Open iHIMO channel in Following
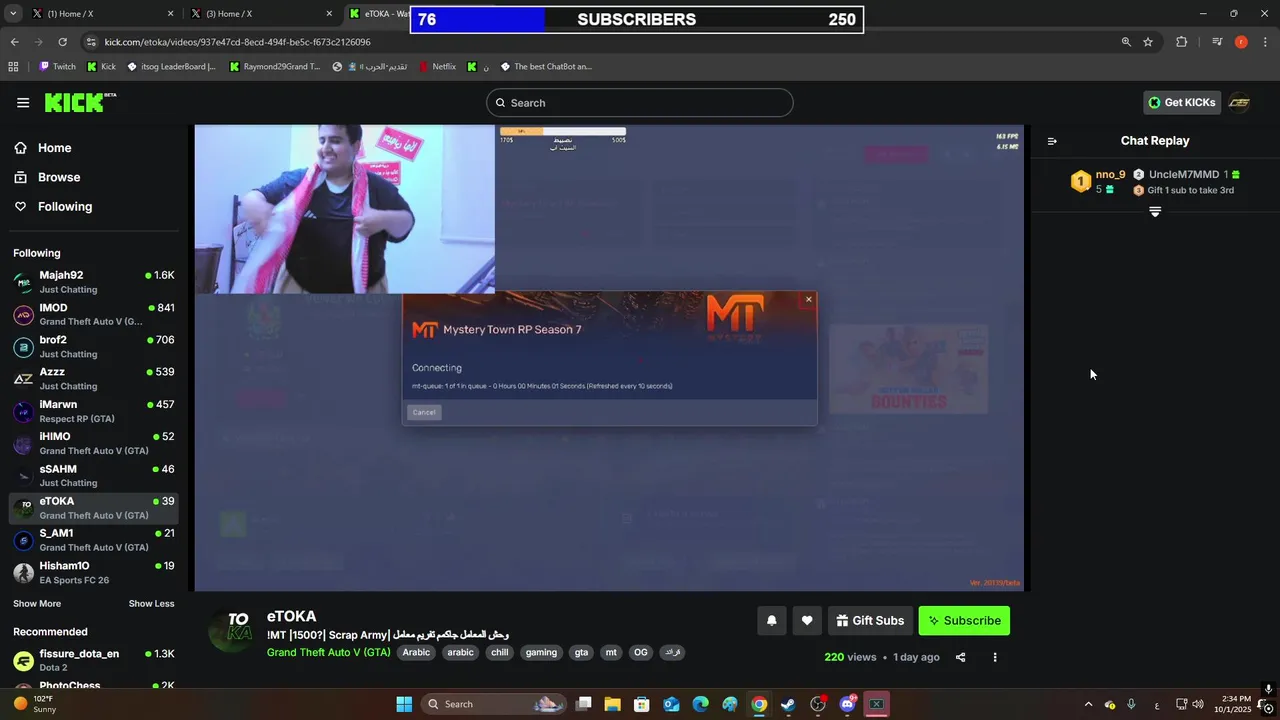Image resolution: width=1280 pixels, height=720 pixels. (x=93, y=443)
